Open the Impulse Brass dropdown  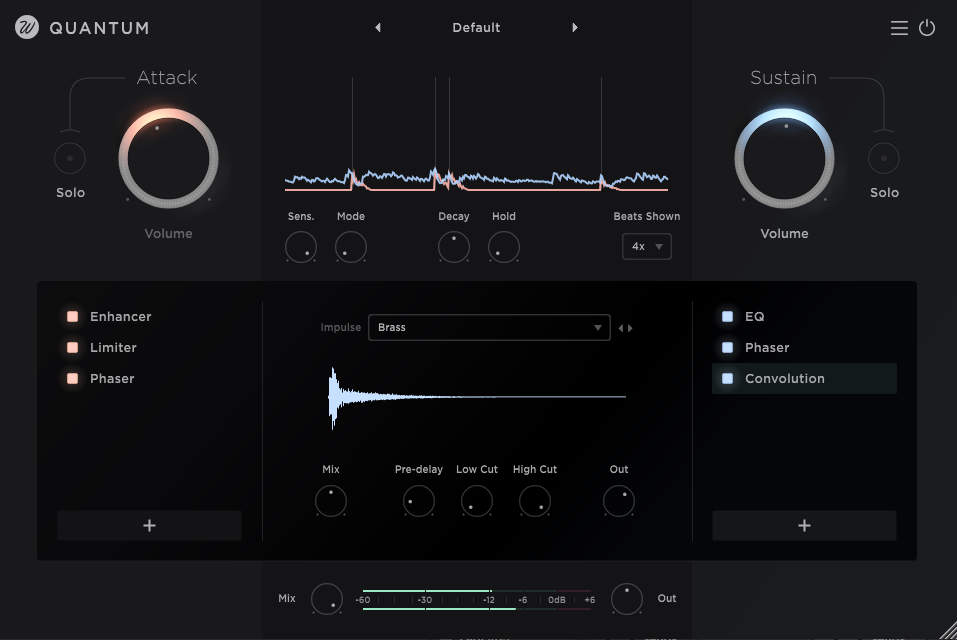(489, 328)
